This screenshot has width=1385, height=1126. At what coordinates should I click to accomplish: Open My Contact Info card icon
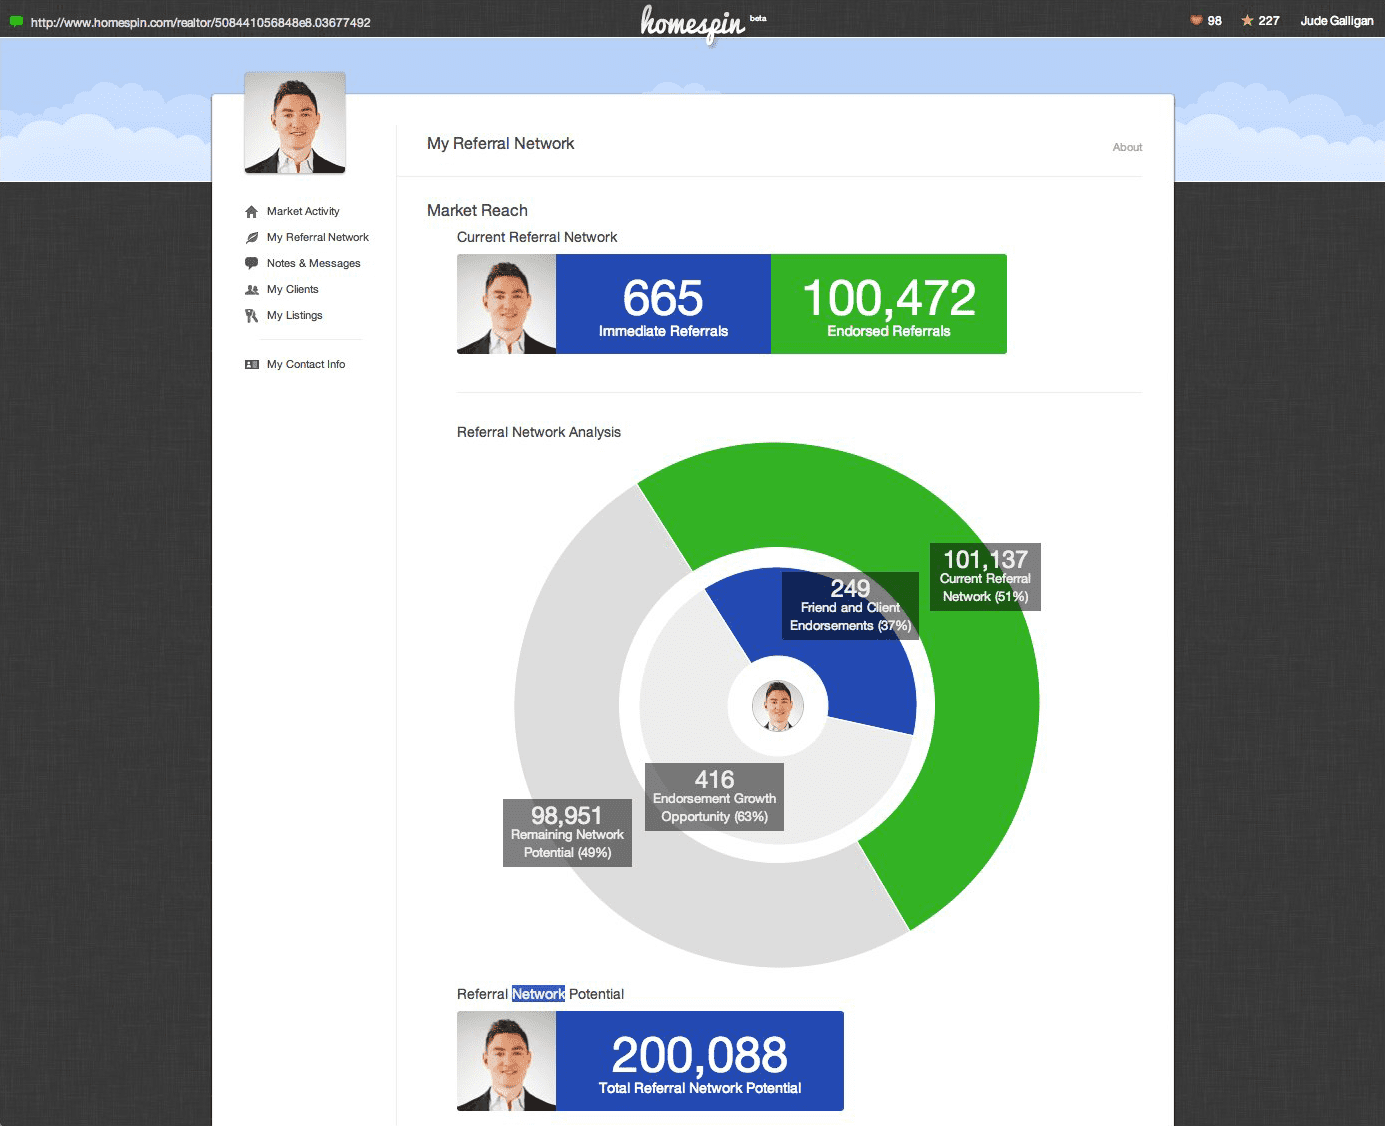pyautogui.click(x=252, y=365)
